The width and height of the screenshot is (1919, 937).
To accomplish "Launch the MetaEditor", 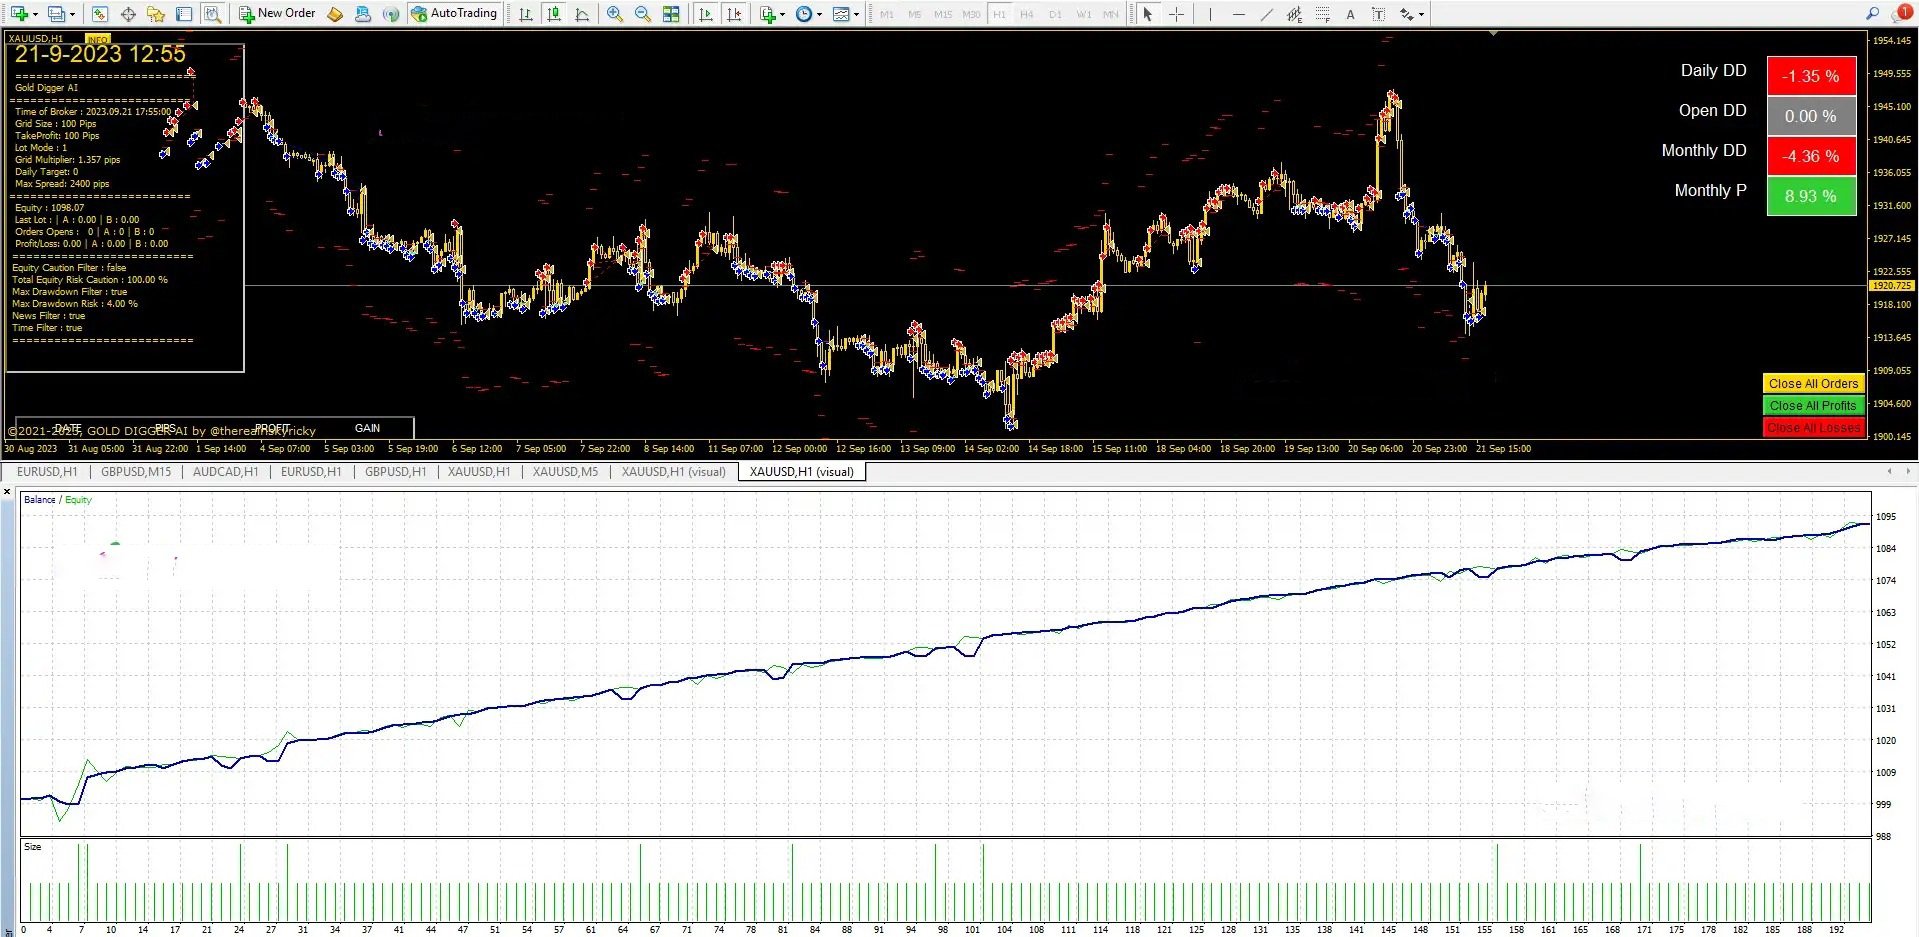I will (336, 14).
